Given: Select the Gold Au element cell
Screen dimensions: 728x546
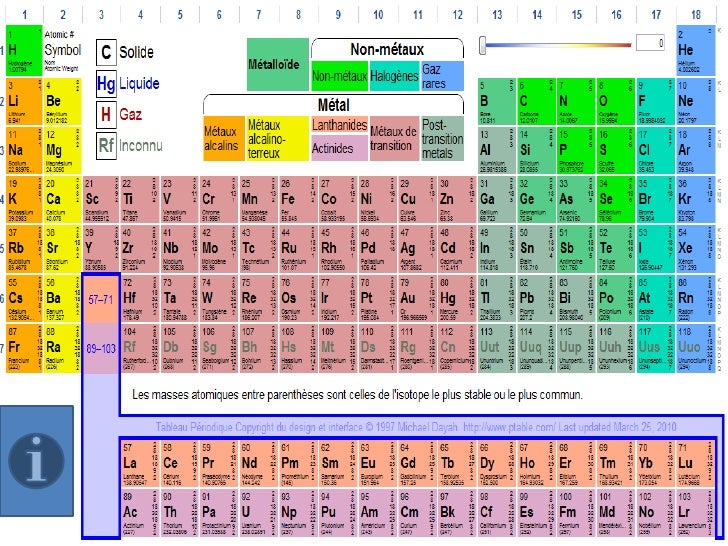Looking at the screenshot, I should point(417,299).
